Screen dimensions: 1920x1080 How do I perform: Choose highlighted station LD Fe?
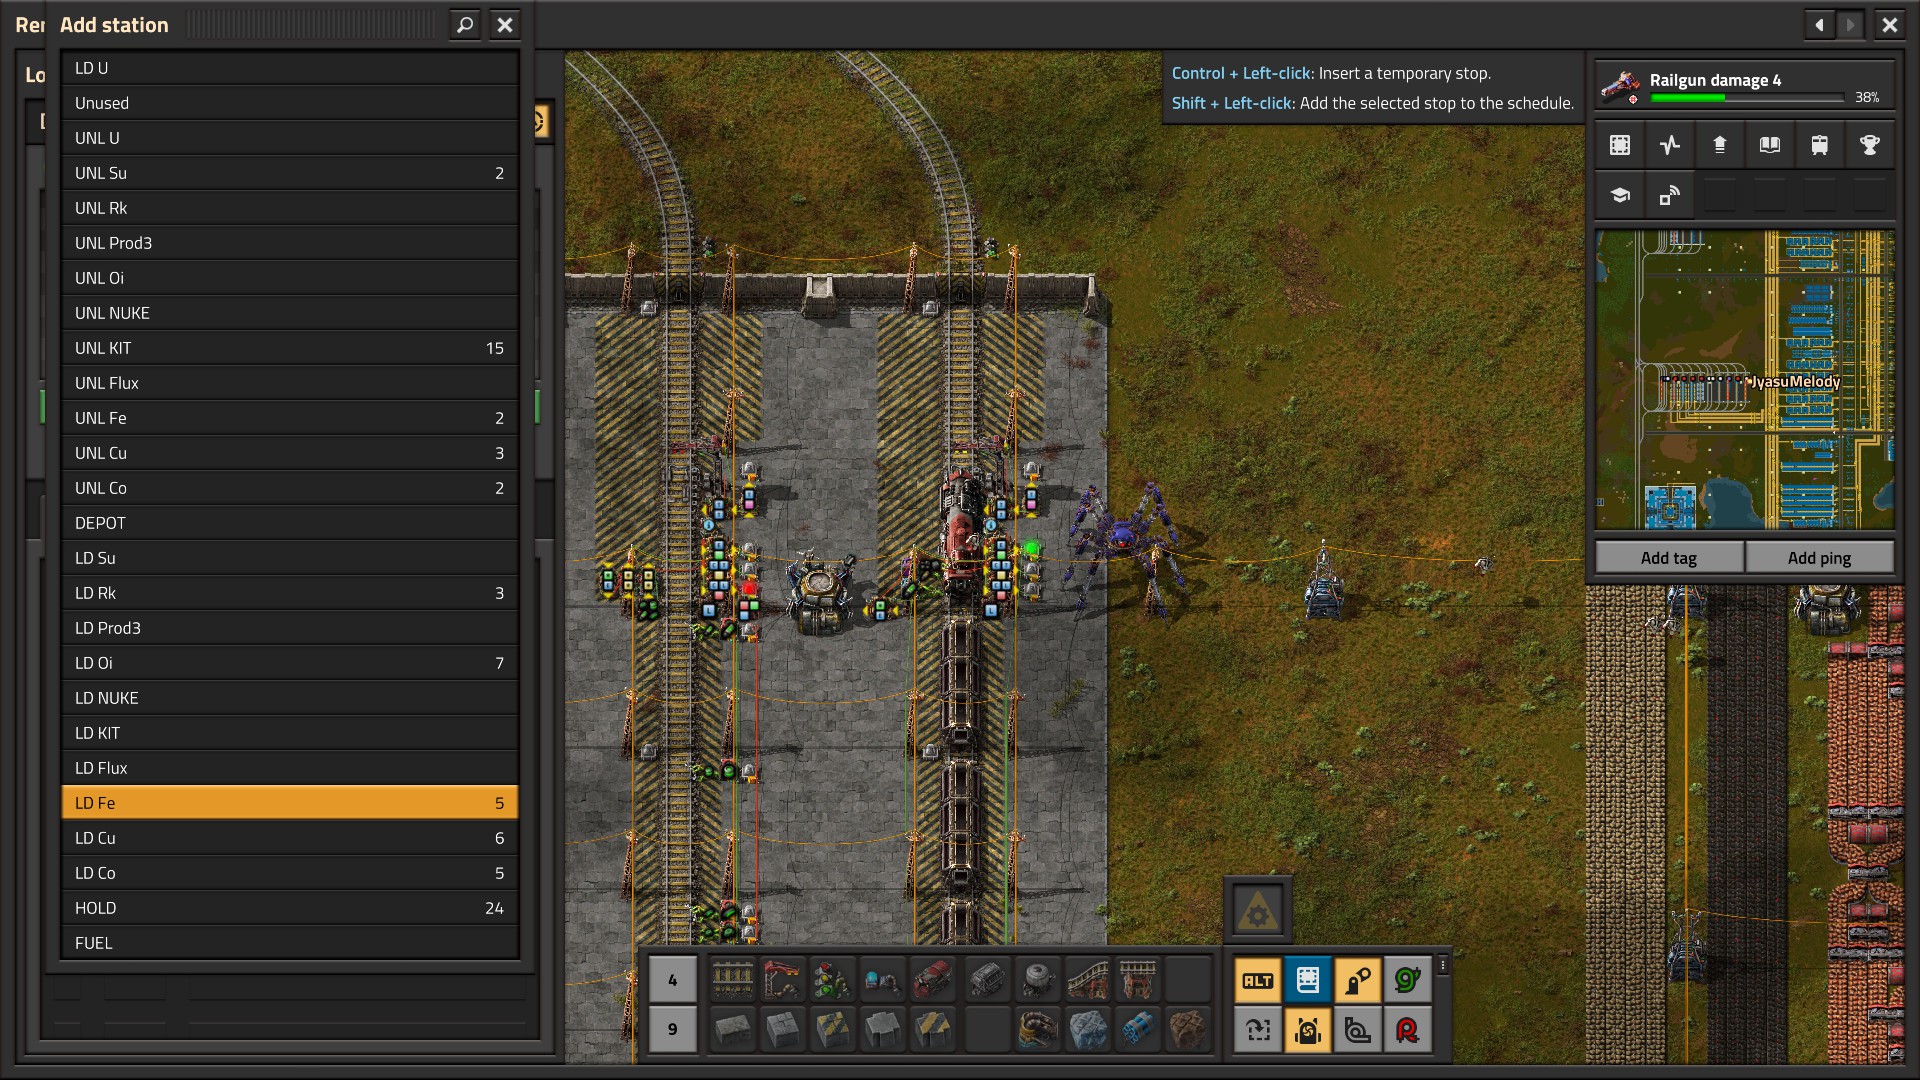290,803
